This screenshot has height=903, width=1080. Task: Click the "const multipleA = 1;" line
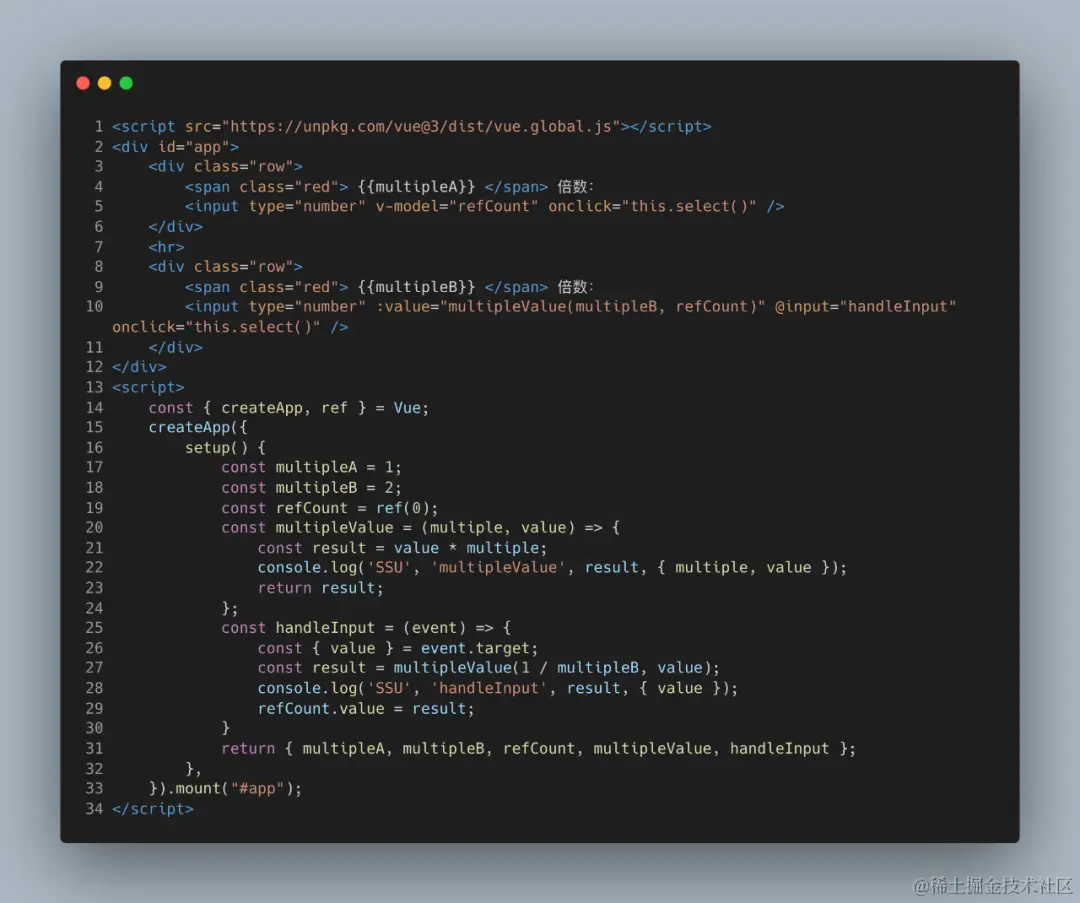tap(311, 467)
